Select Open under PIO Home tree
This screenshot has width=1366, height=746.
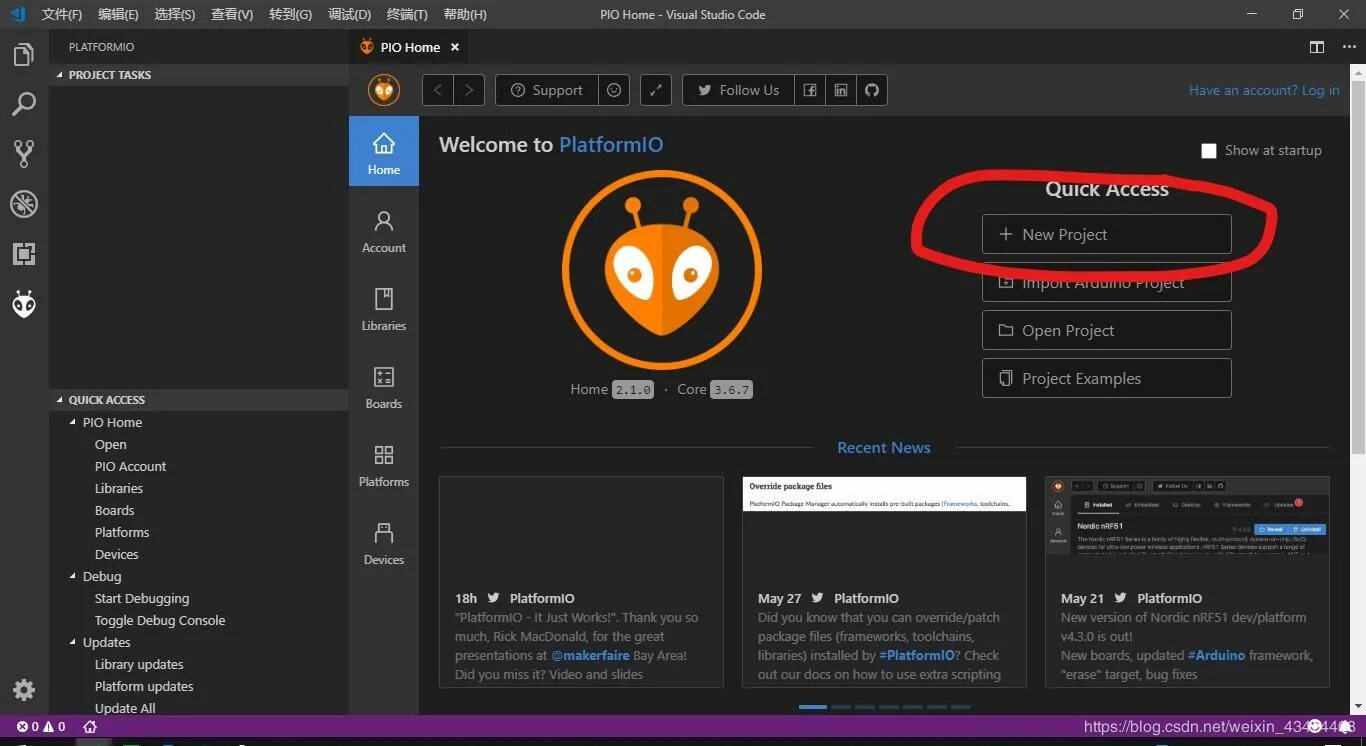tap(110, 444)
